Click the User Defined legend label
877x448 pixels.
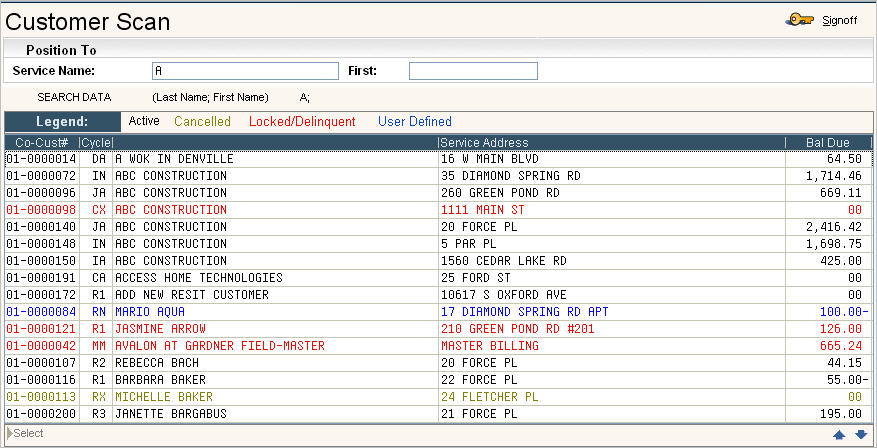[414, 121]
